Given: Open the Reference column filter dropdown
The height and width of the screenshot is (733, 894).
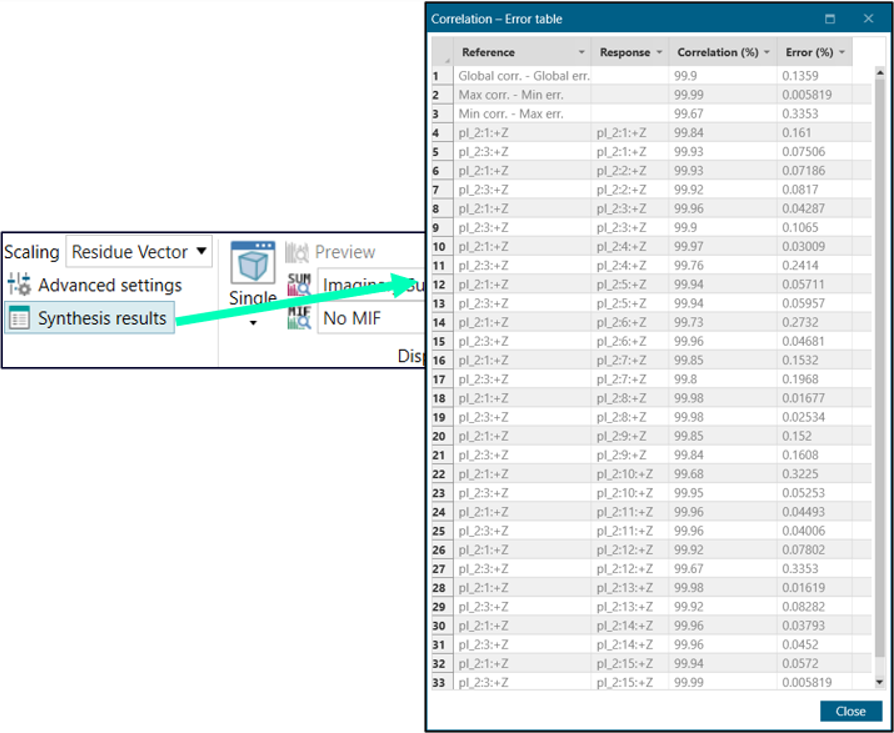Looking at the screenshot, I should 581,53.
